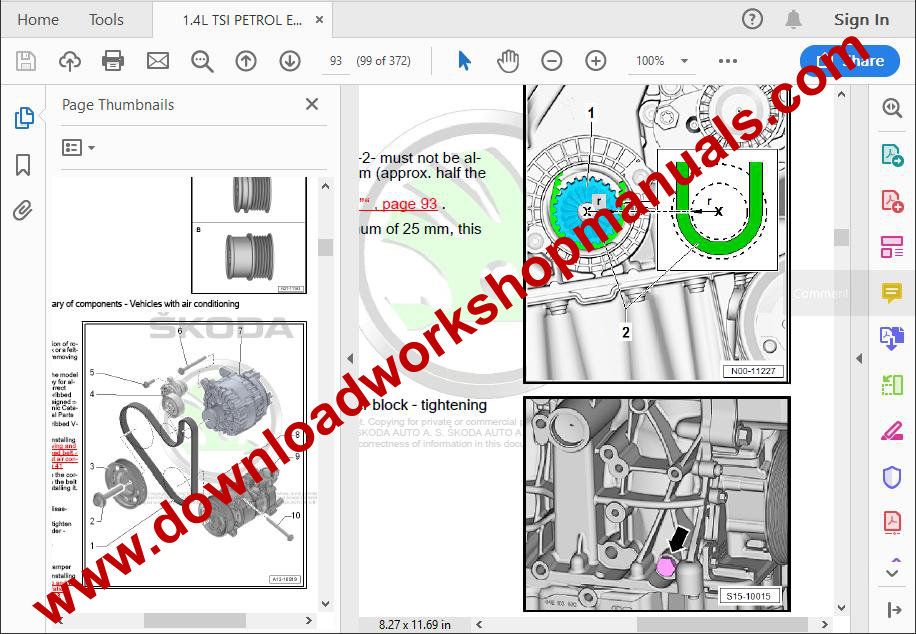The image size is (916, 634).
Task: Open the Comment tool
Action: pyautogui.click(x=892, y=293)
